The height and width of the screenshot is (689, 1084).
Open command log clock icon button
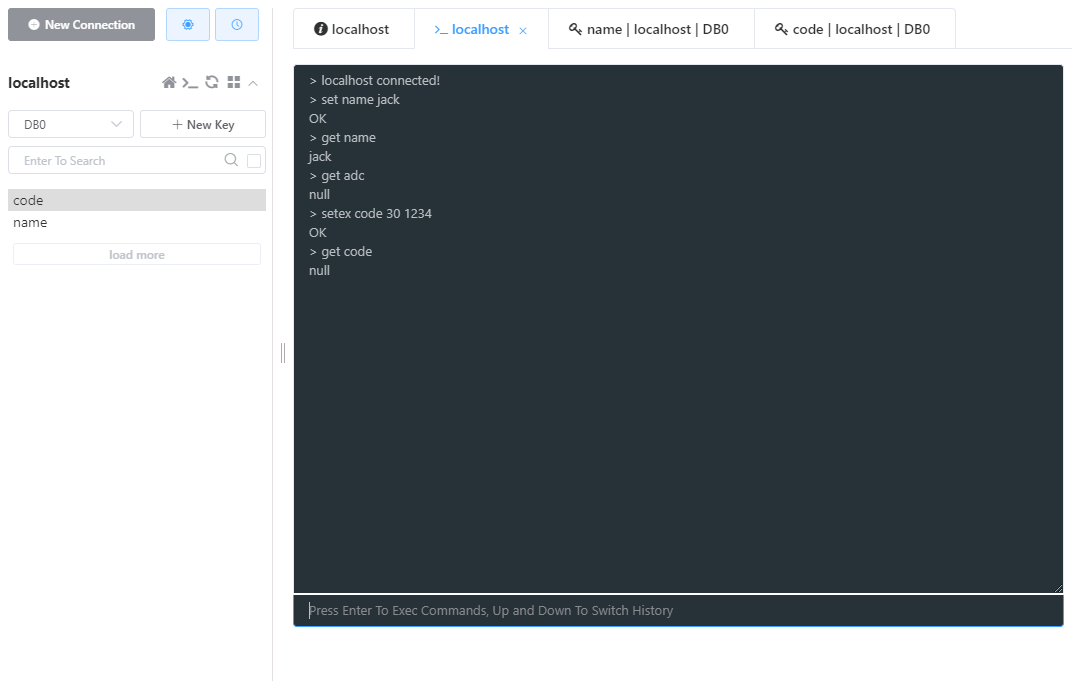[237, 25]
